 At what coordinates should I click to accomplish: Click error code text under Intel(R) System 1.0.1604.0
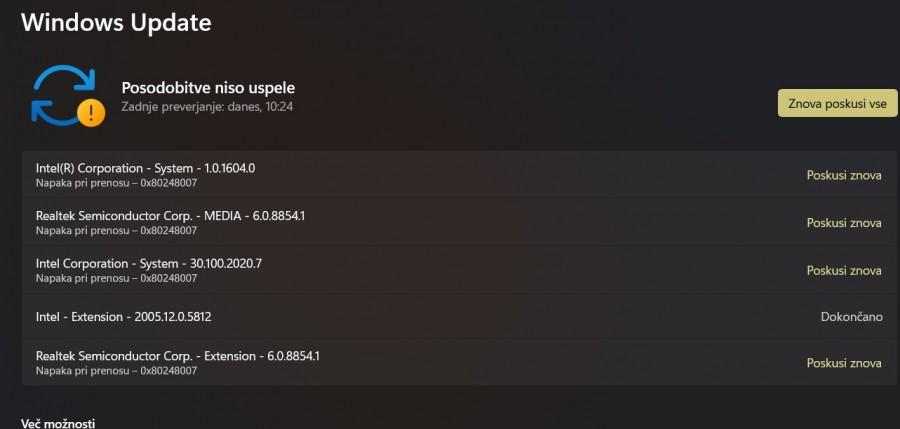pos(116,183)
